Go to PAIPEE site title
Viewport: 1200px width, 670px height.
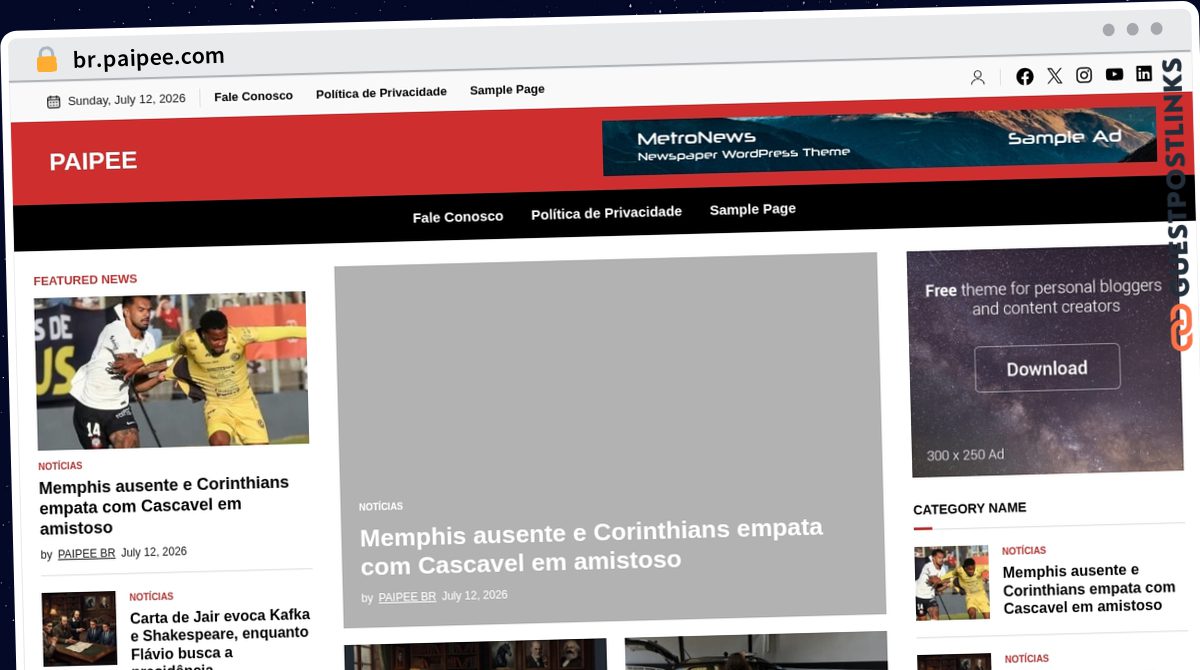coord(93,161)
